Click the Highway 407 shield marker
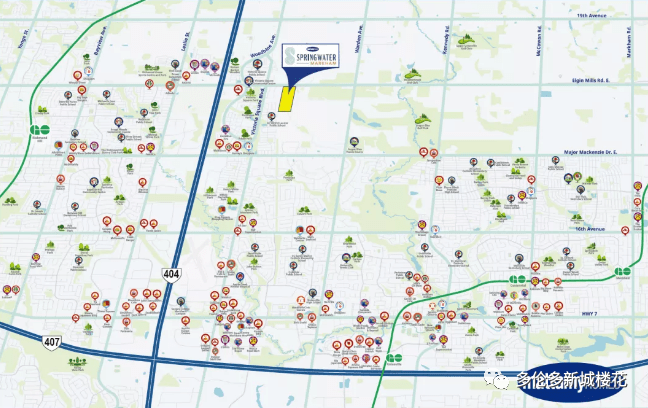The image size is (648, 408). coord(52,342)
